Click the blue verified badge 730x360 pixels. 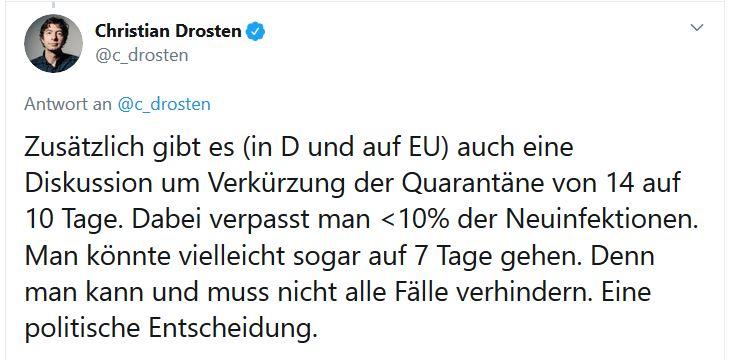pos(256,31)
